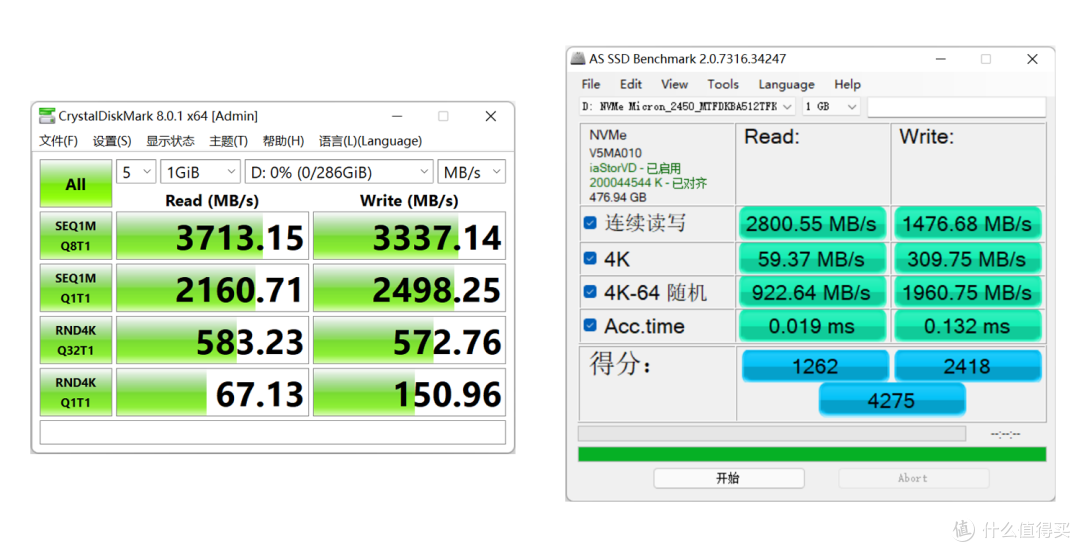This screenshot has width=1080, height=552.
Task: Click the 2800.55 MB/s sequential read result
Action: click(x=812, y=223)
